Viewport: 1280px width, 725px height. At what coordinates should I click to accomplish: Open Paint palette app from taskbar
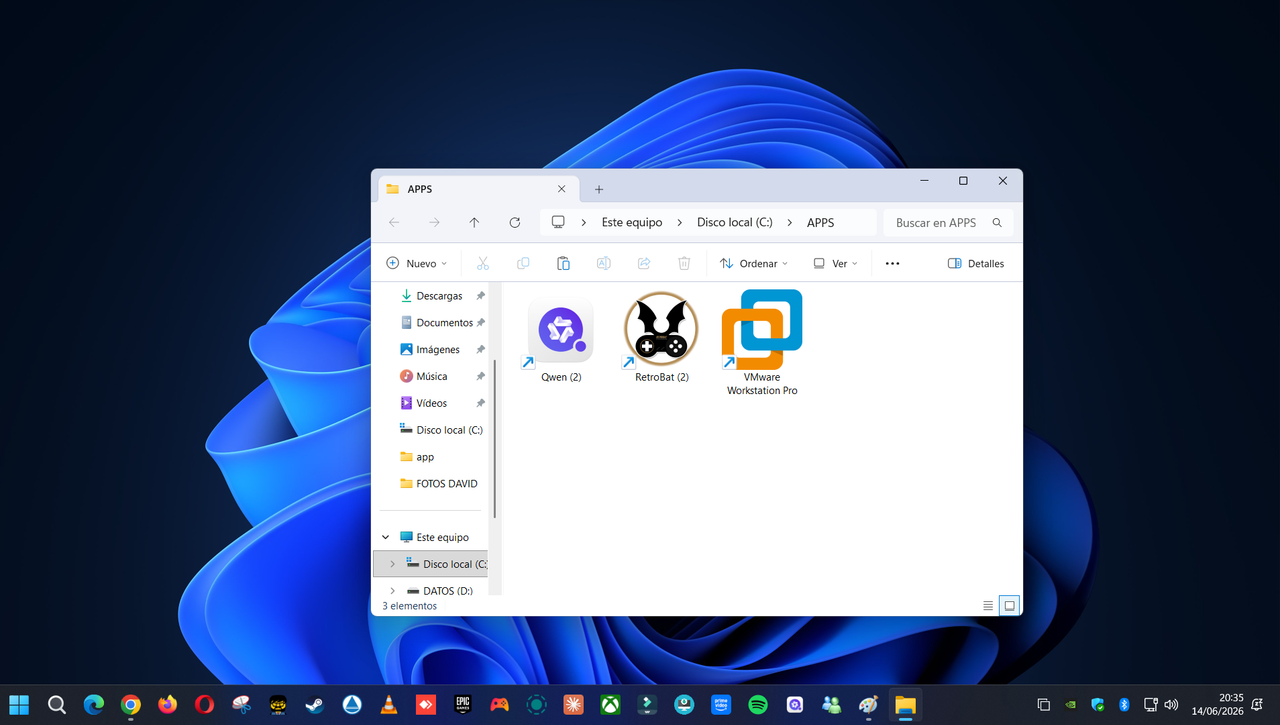point(868,704)
